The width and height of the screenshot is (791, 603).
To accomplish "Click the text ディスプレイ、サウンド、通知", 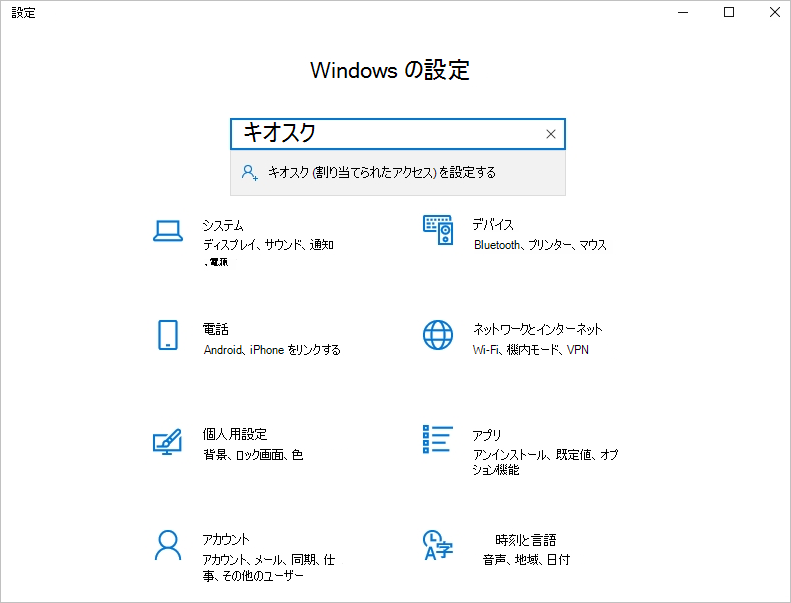I will pyautogui.click(x=268, y=245).
